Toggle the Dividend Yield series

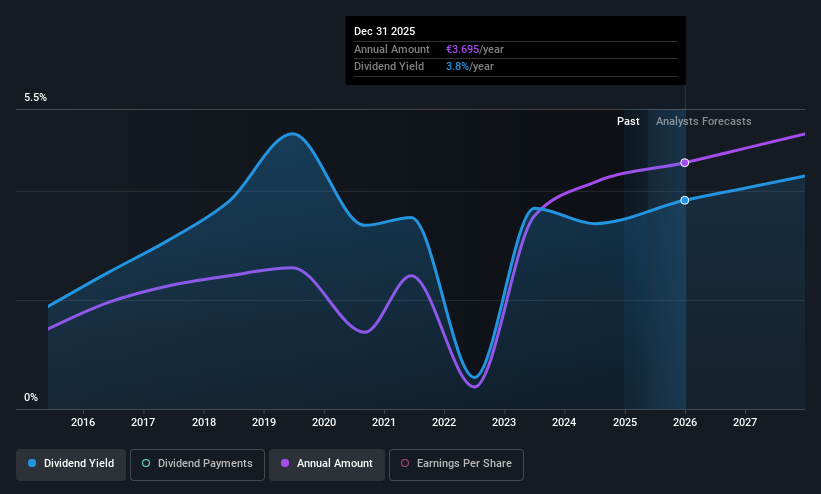(71, 464)
